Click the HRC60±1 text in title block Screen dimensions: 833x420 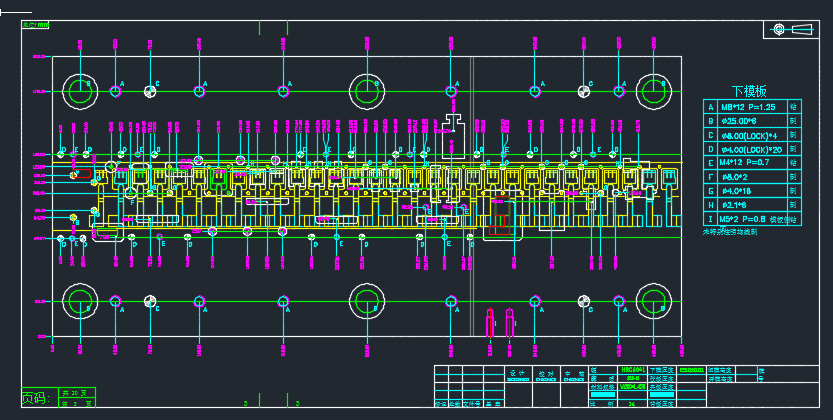[x=632, y=370]
